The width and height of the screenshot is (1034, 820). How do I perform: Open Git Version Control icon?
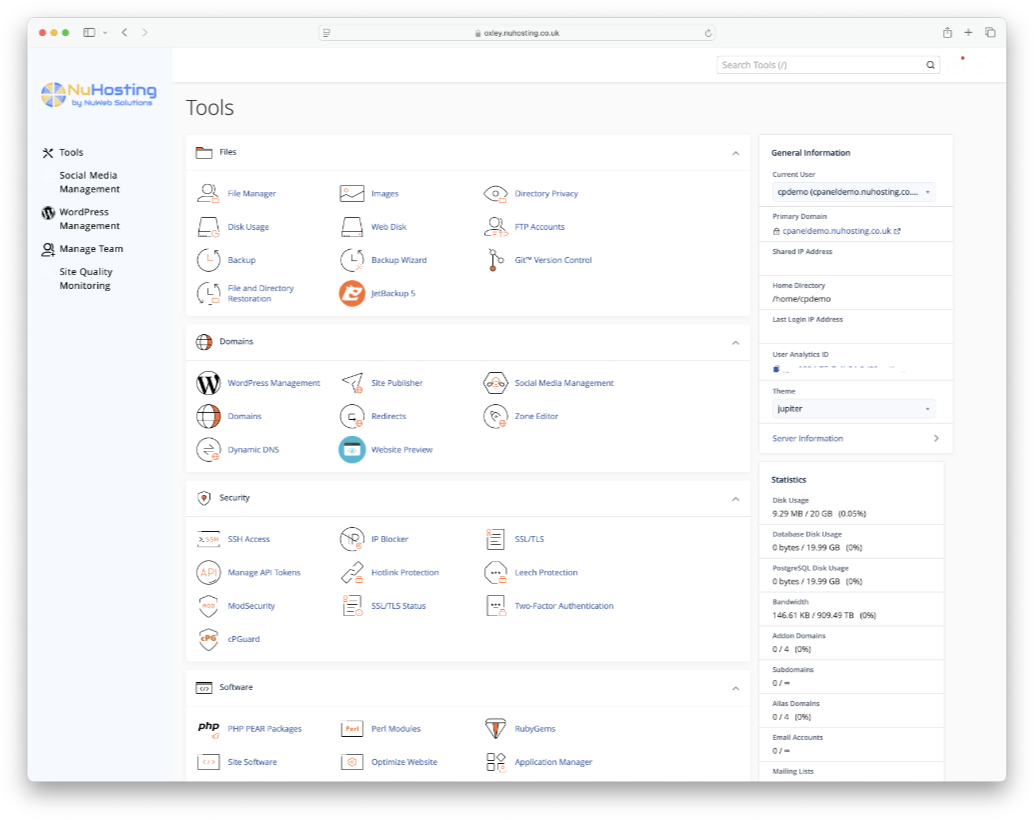click(x=495, y=260)
